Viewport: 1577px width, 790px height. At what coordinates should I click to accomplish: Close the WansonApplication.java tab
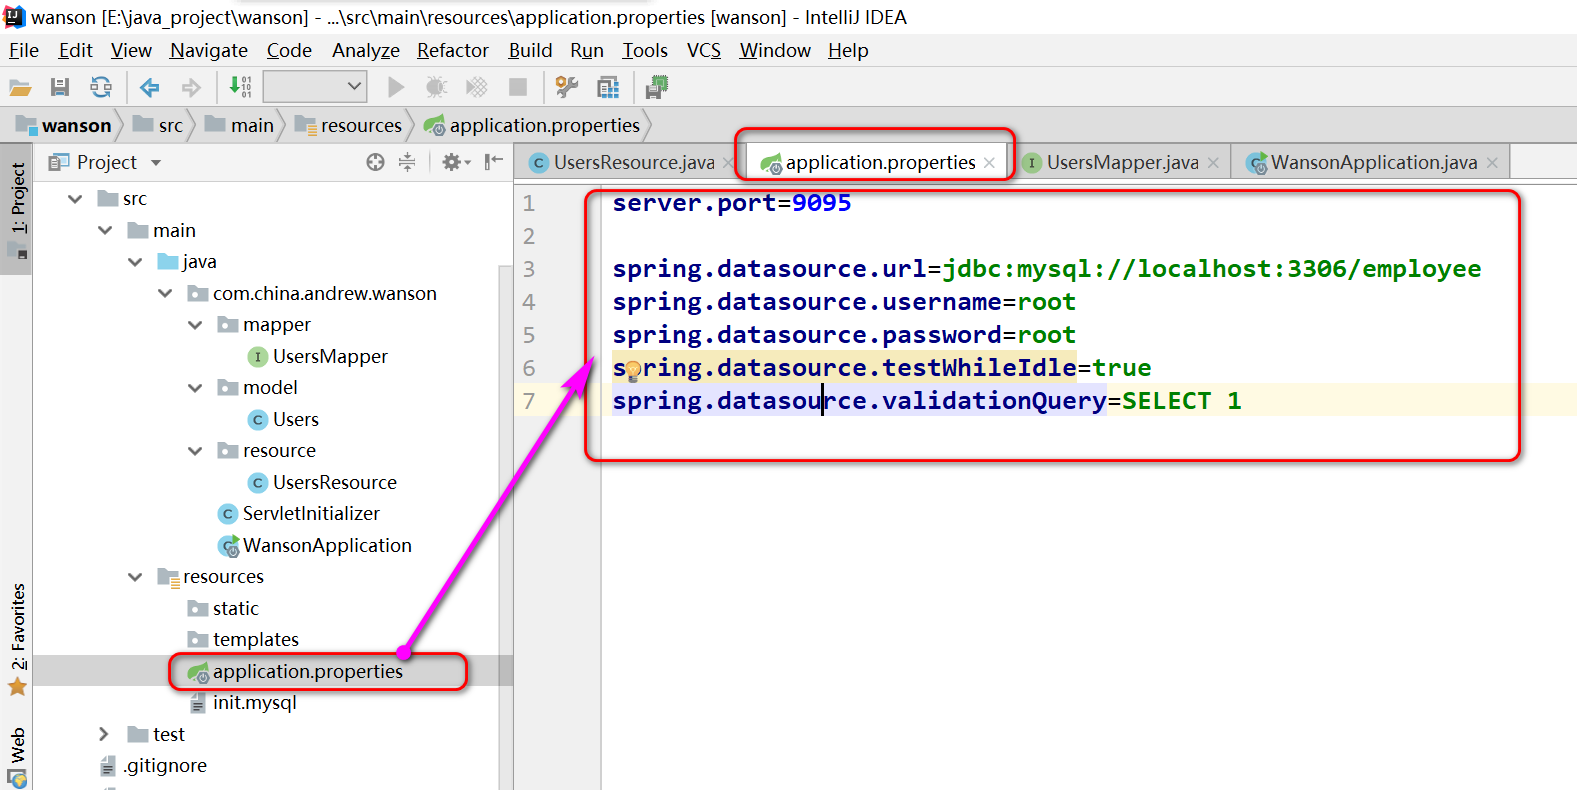1492,163
